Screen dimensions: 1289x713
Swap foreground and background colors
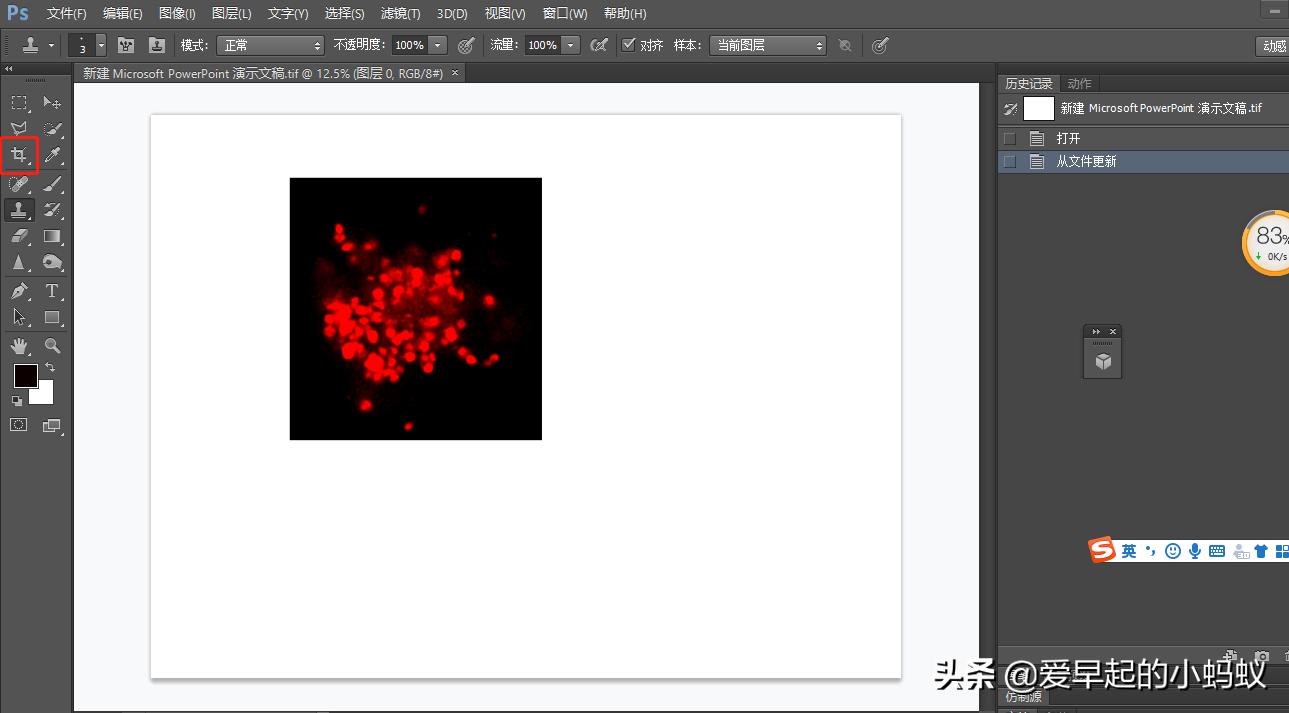50,368
